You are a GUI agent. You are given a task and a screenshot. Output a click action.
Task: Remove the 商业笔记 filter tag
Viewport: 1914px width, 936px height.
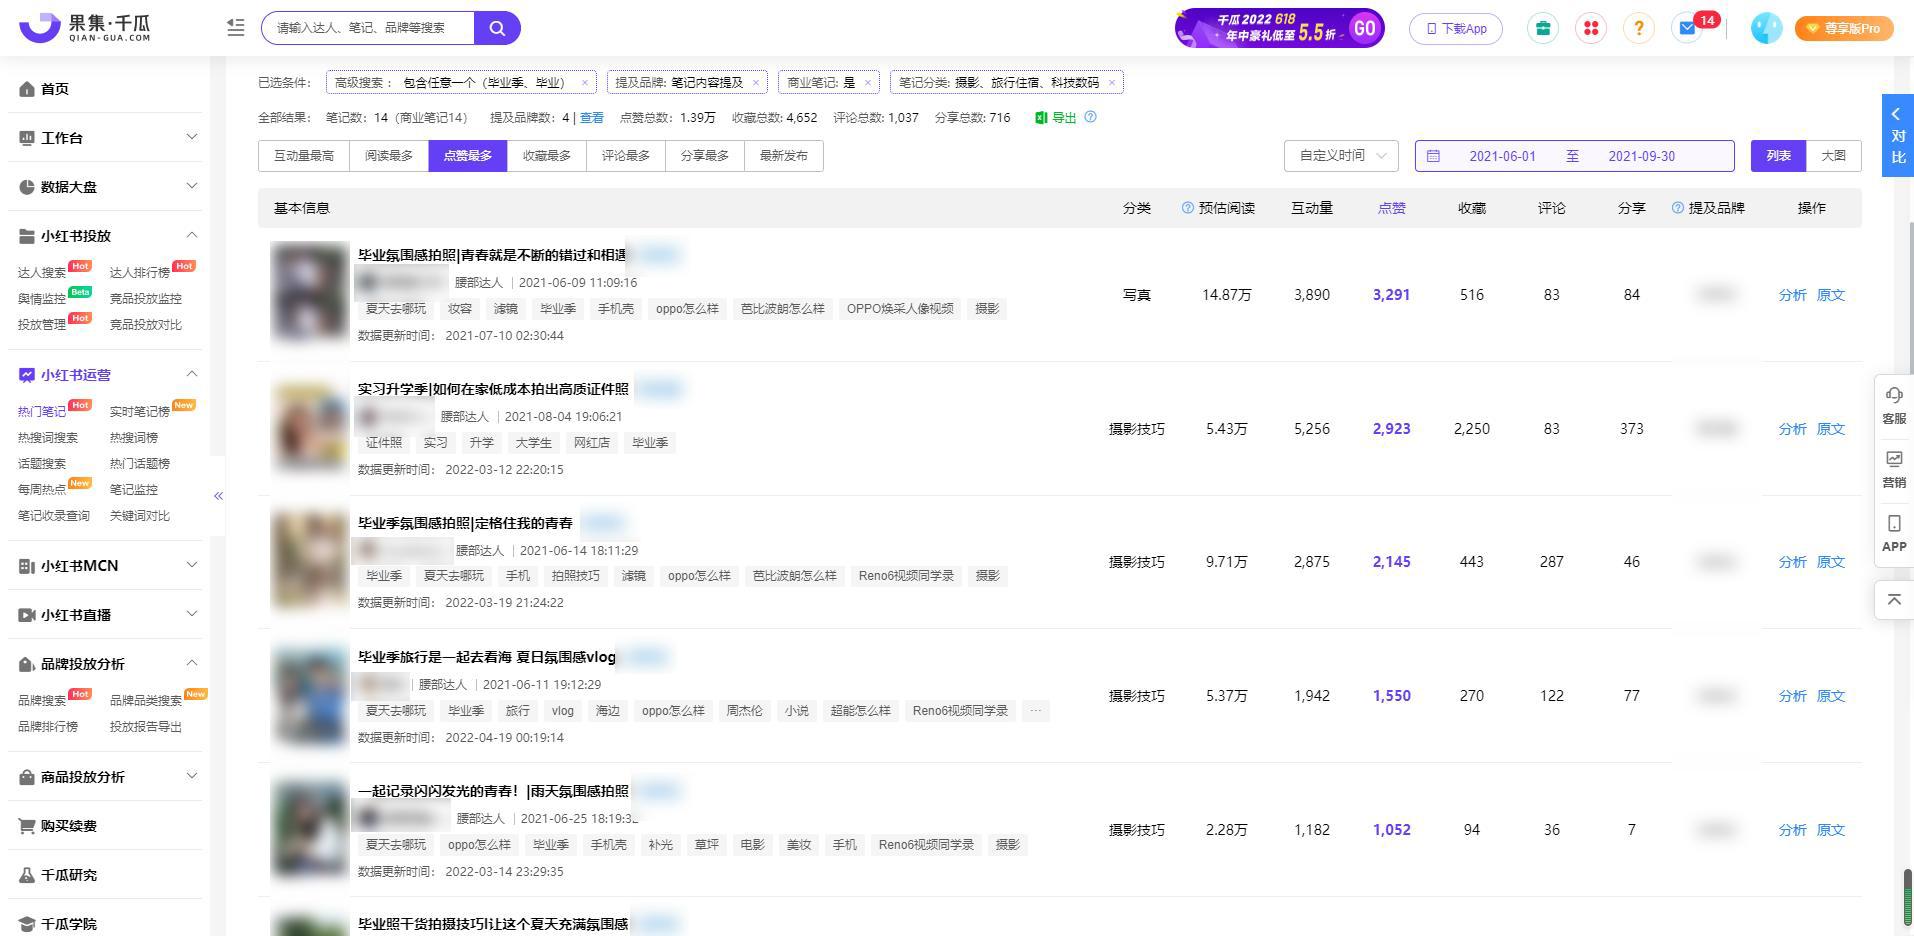click(x=867, y=83)
